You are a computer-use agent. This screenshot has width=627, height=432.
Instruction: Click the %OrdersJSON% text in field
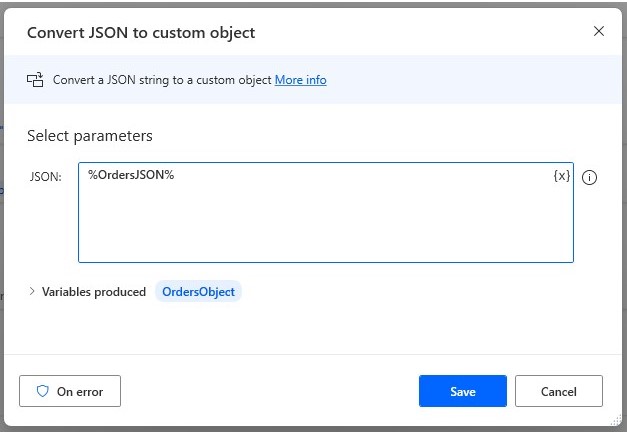(131, 176)
